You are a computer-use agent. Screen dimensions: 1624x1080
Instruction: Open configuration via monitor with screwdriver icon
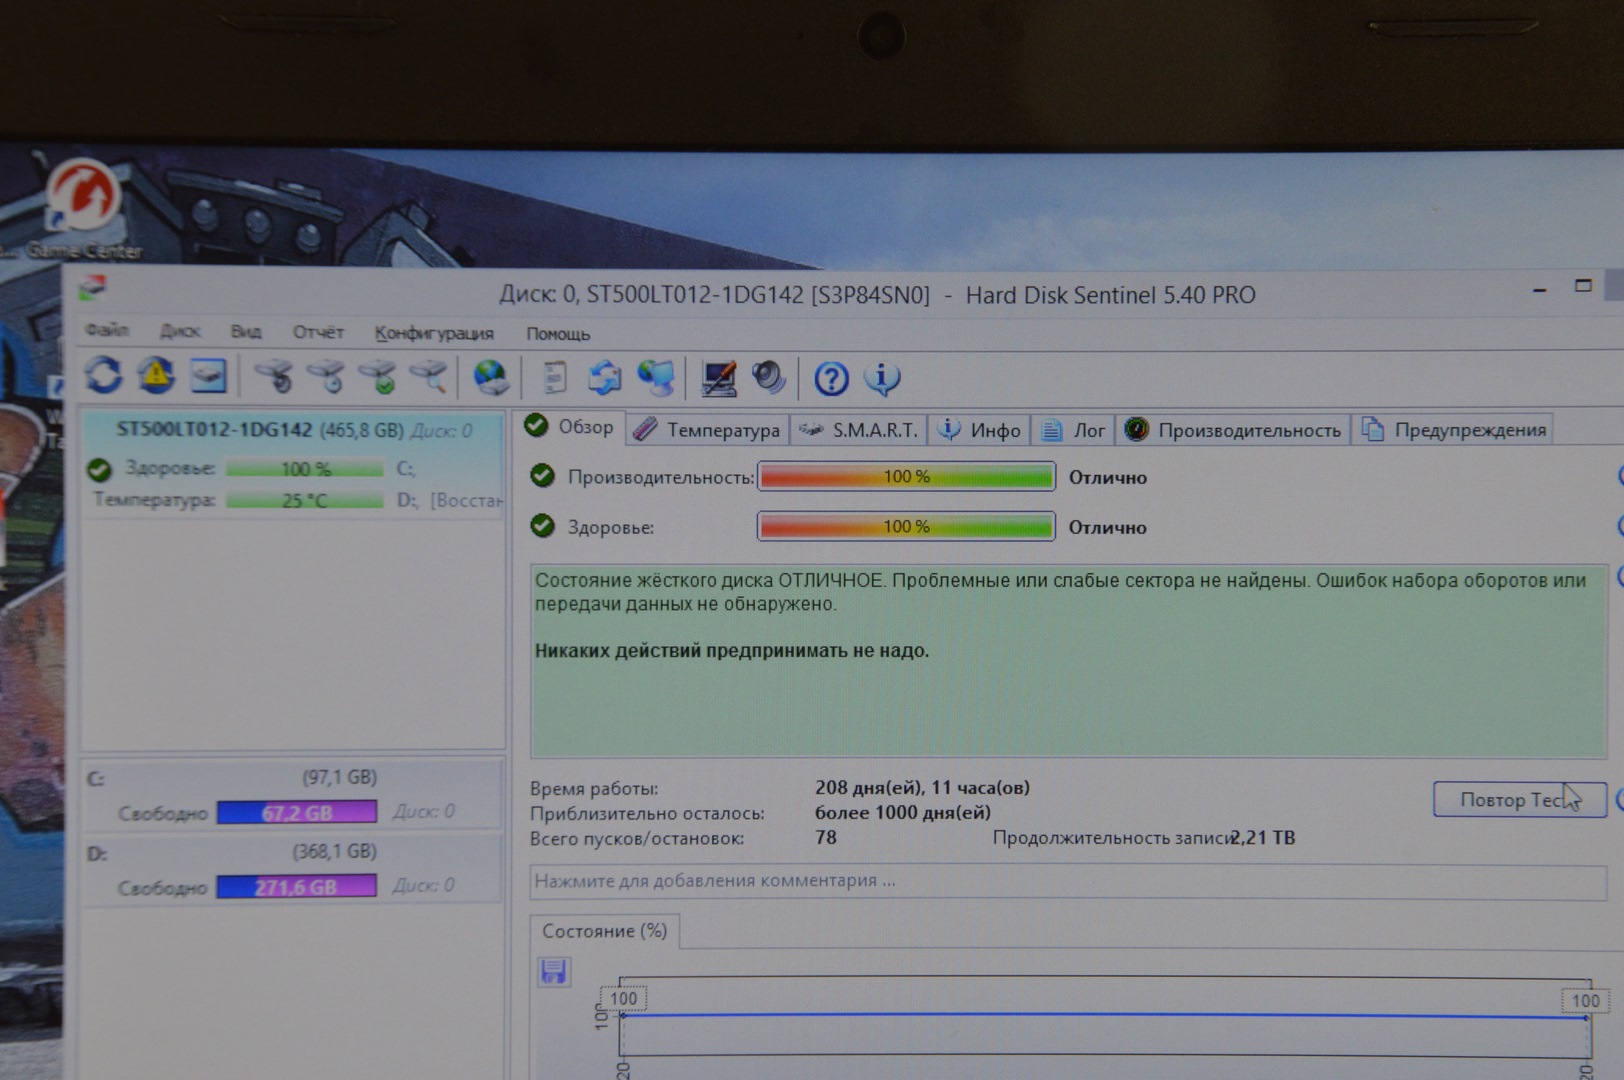tap(718, 378)
